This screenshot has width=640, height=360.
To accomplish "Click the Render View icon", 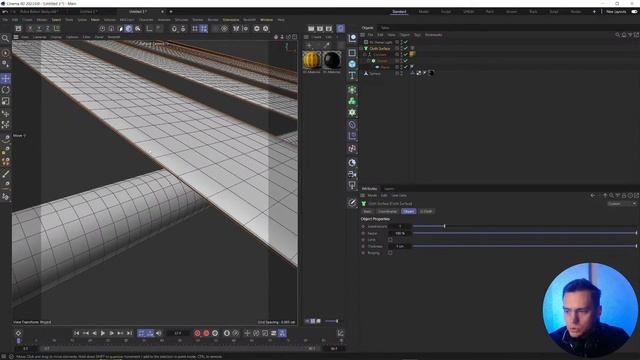I will (311, 29).
